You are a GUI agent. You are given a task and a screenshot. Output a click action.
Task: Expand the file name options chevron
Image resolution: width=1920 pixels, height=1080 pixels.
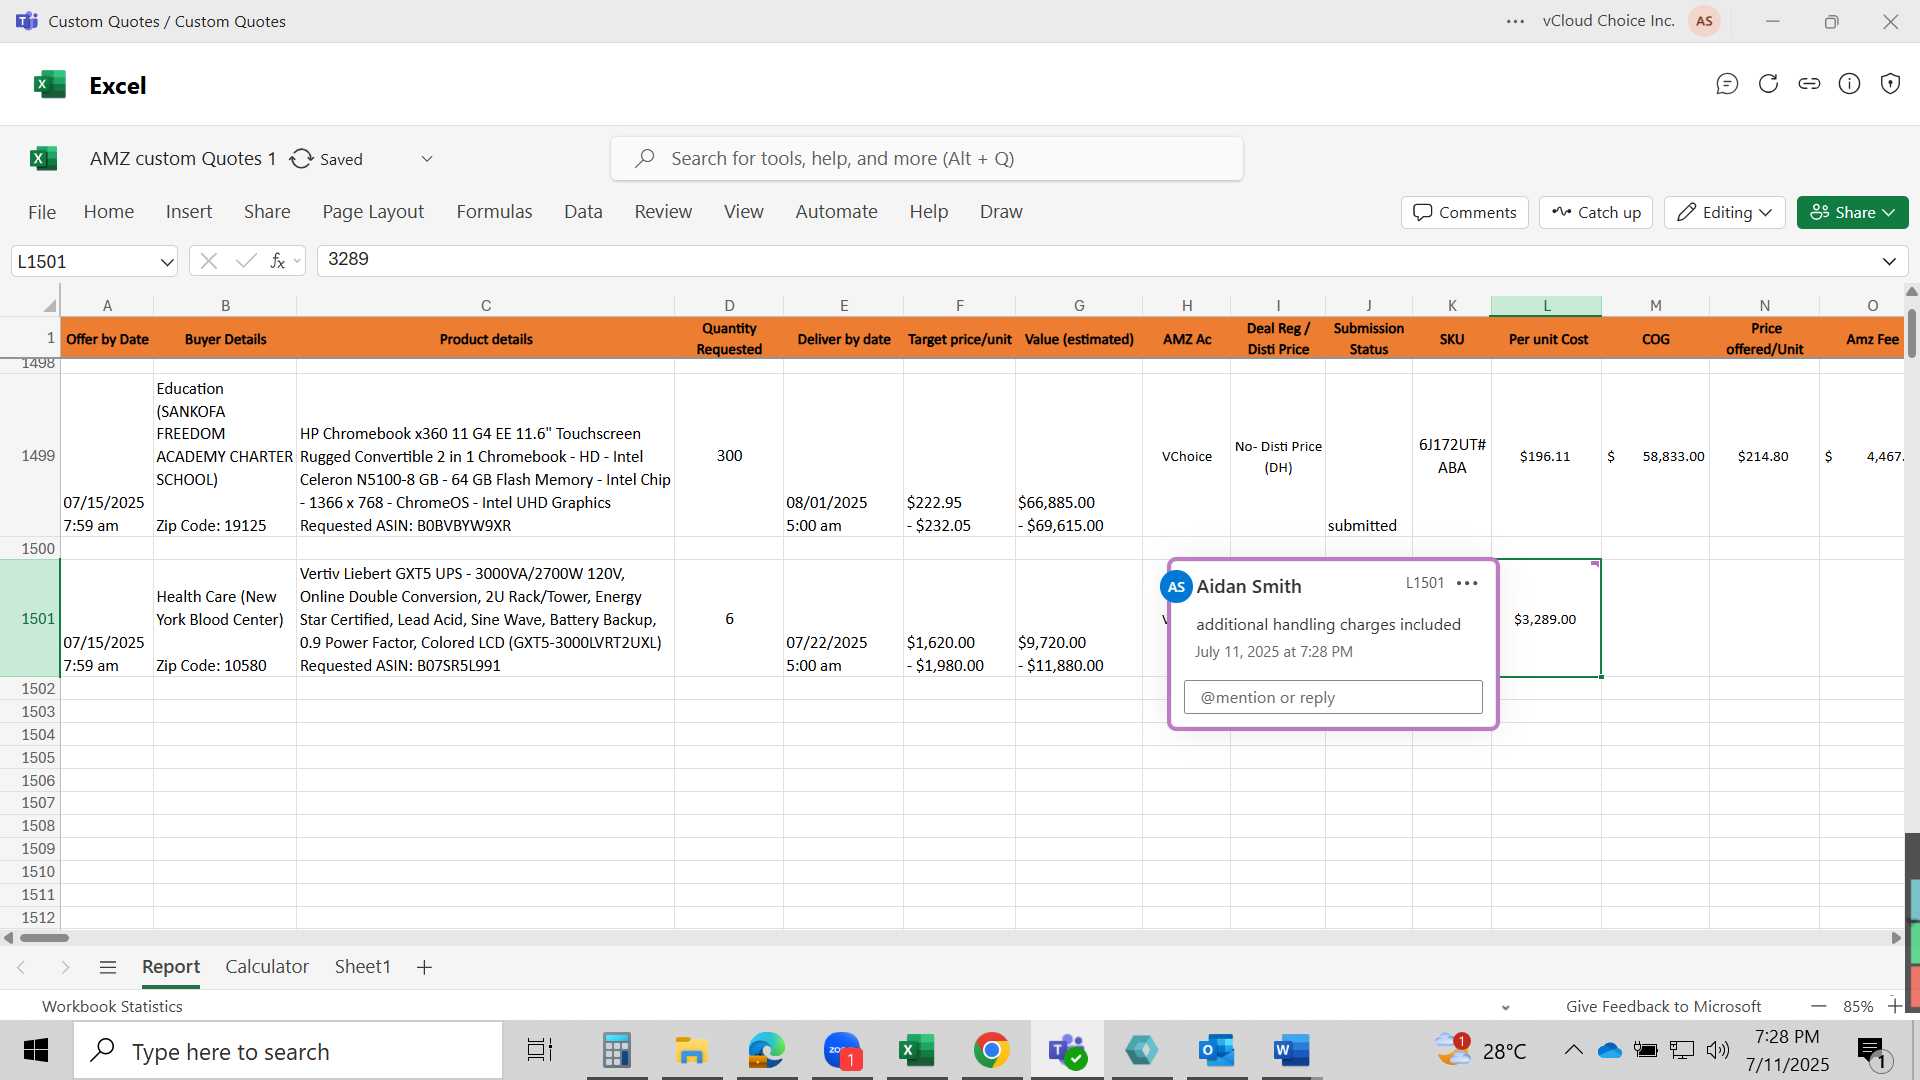click(427, 159)
